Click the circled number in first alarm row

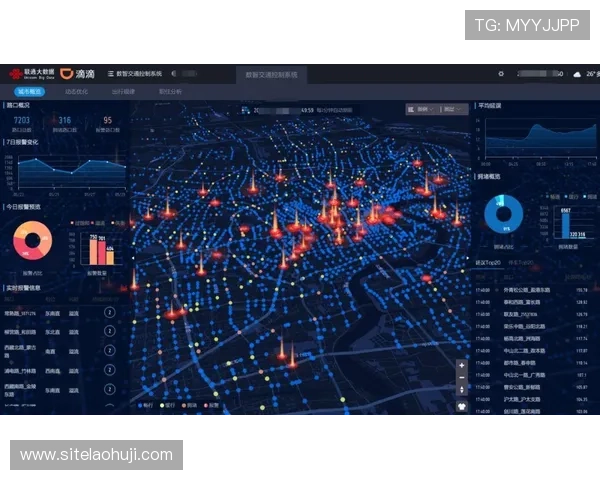109,313
